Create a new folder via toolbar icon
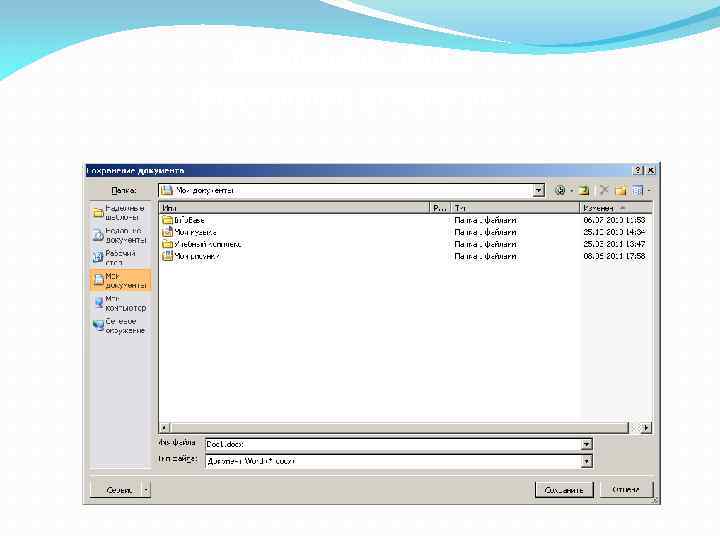The height and width of the screenshot is (540, 720). tap(621, 190)
